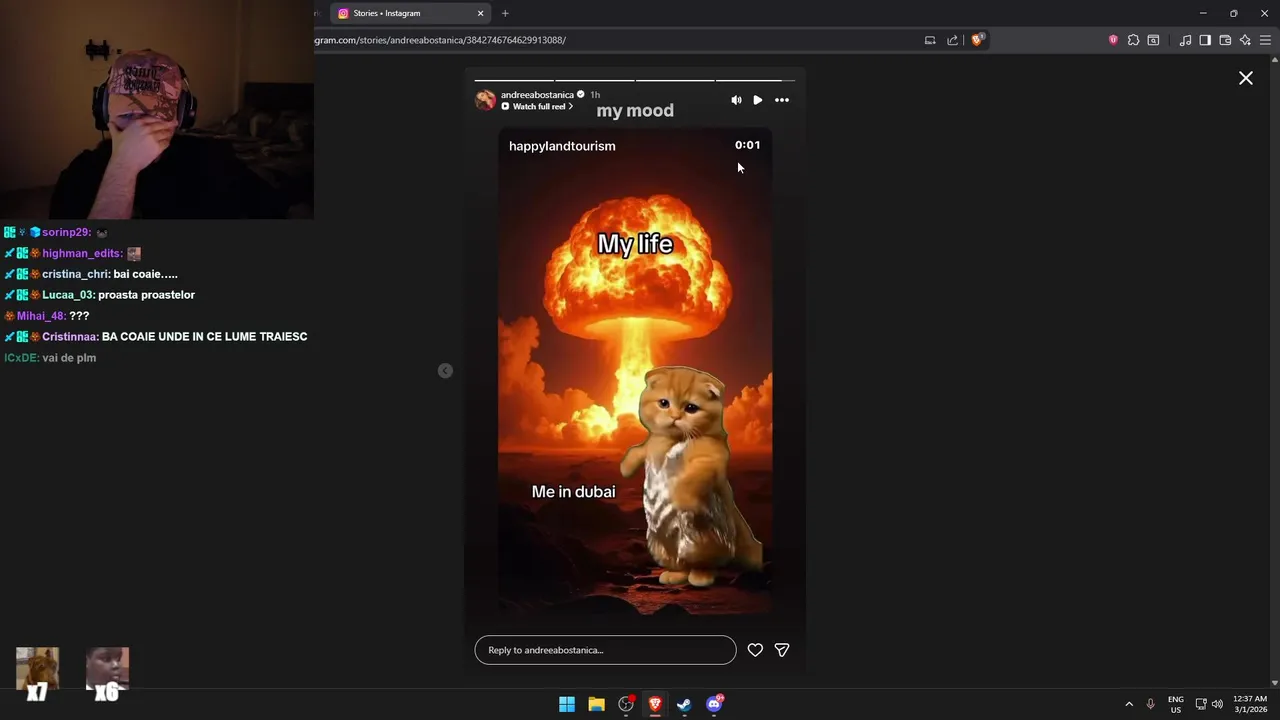Click the microphone tray icon
The width and height of the screenshot is (1280, 720).
[1151, 704]
